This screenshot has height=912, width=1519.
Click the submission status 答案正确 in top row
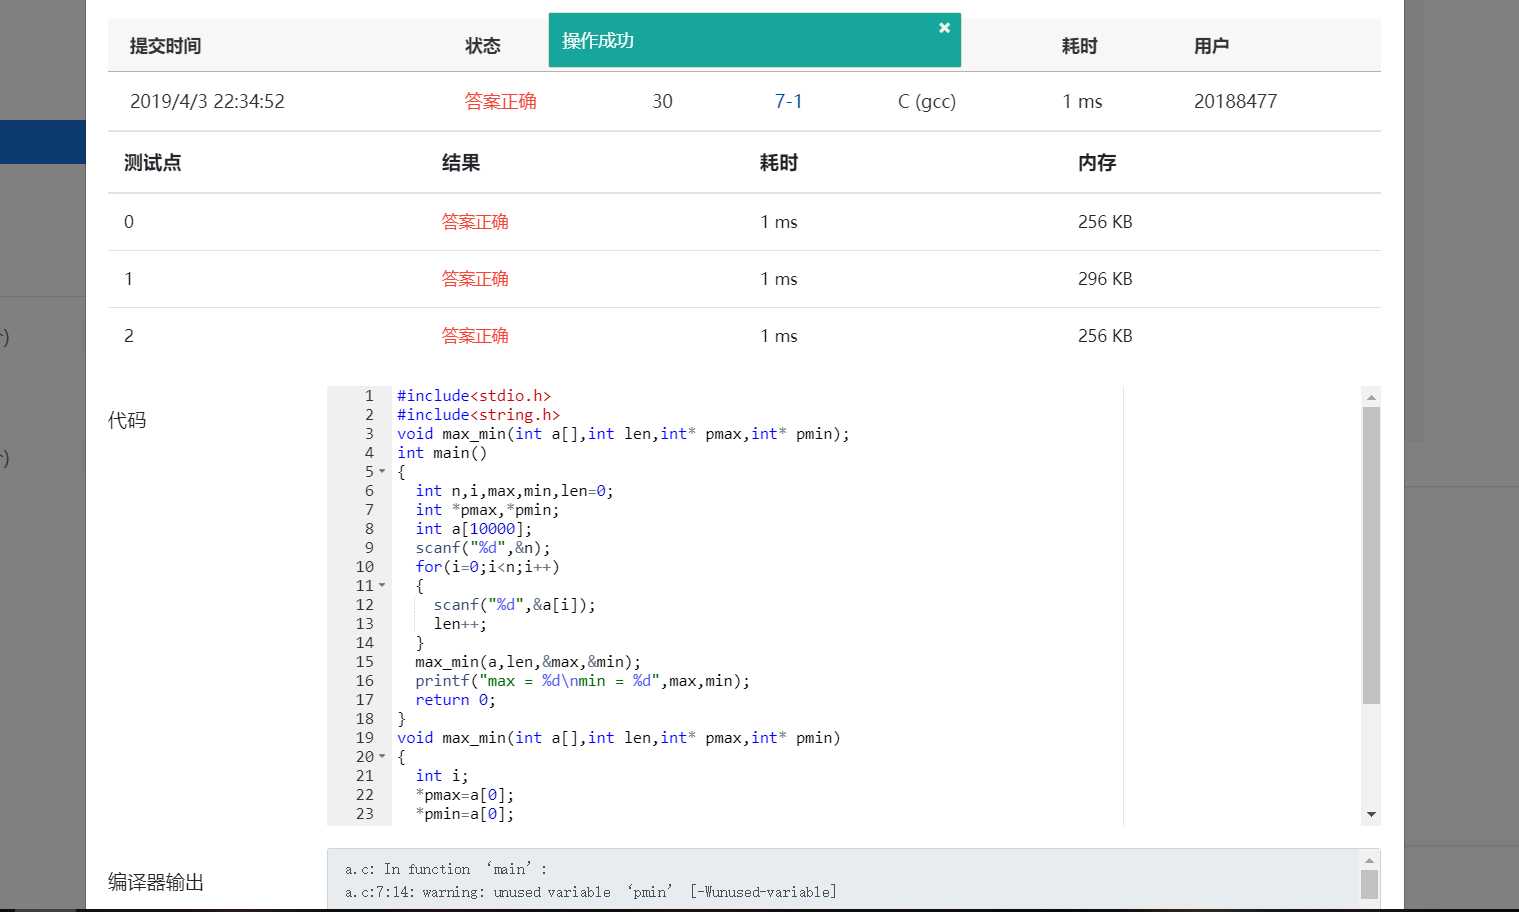coord(500,101)
